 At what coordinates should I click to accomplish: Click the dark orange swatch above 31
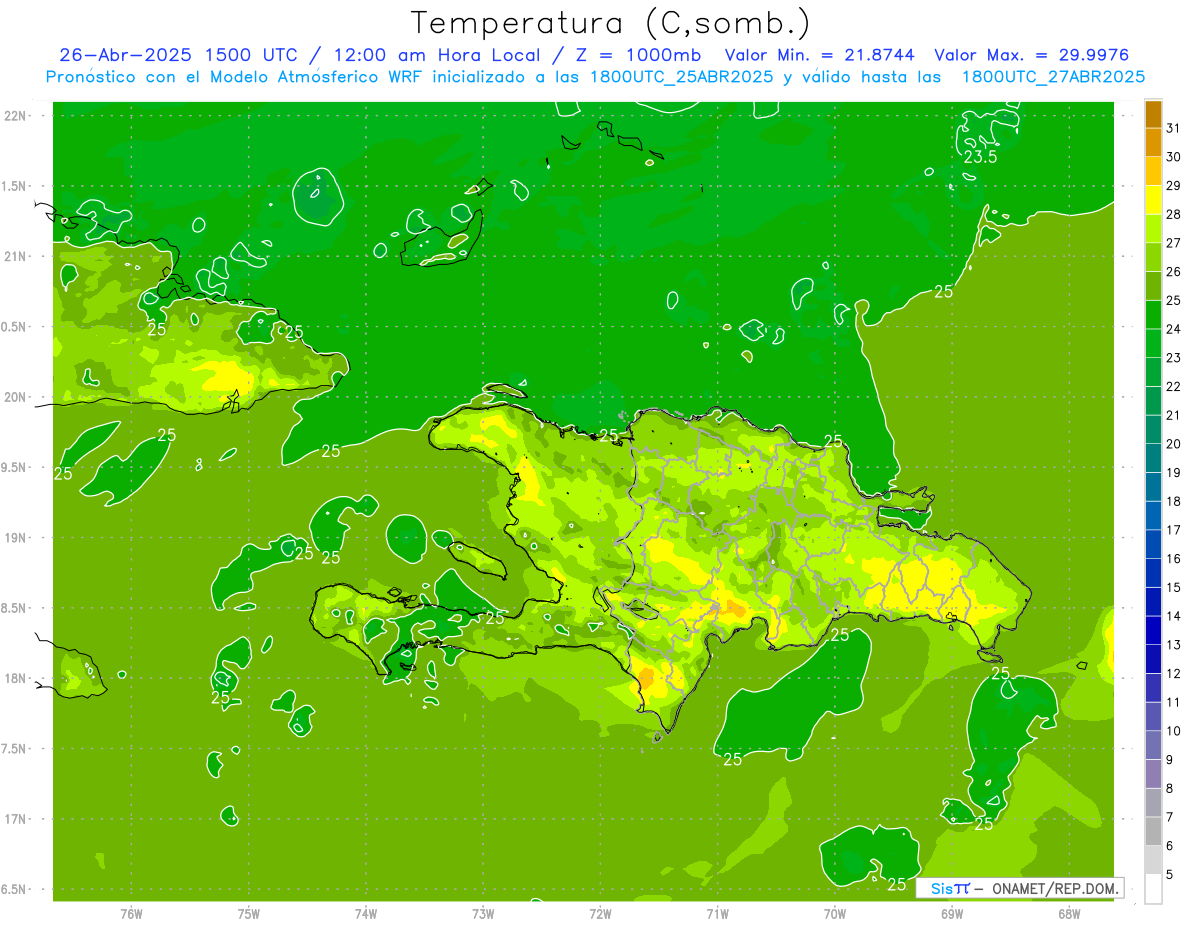click(x=1153, y=115)
